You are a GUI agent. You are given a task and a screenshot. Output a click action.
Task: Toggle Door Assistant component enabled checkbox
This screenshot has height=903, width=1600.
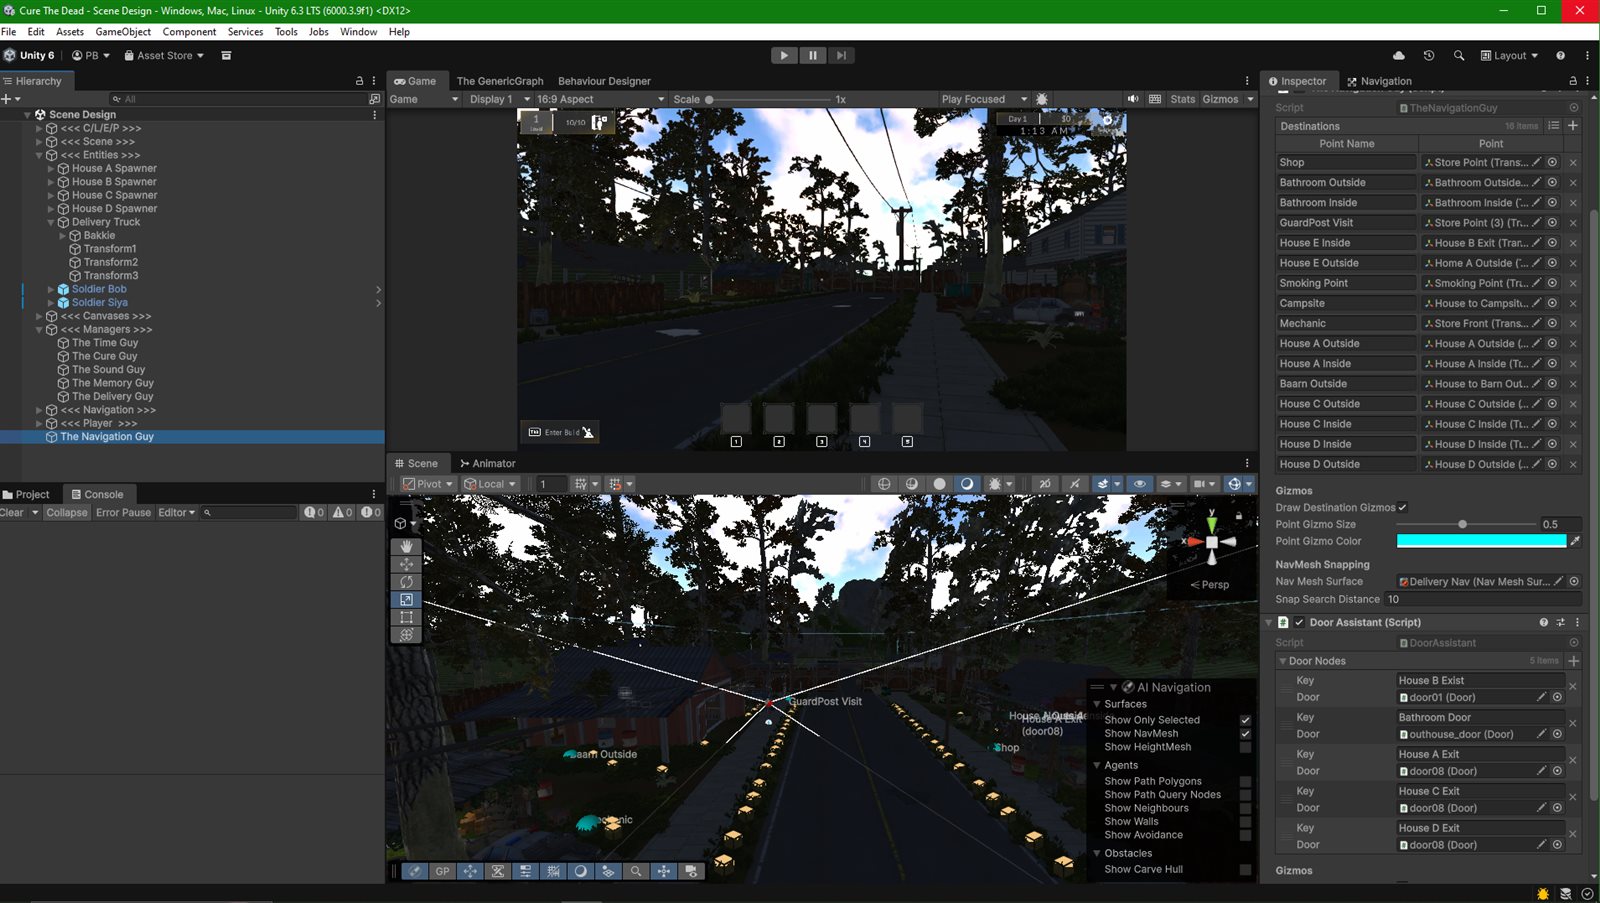[1299, 622]
